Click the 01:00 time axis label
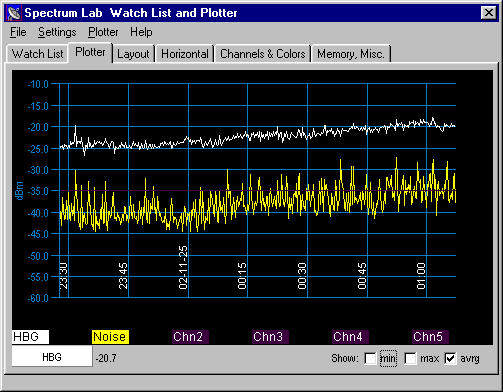503x392 pixels. pos(421,276)
